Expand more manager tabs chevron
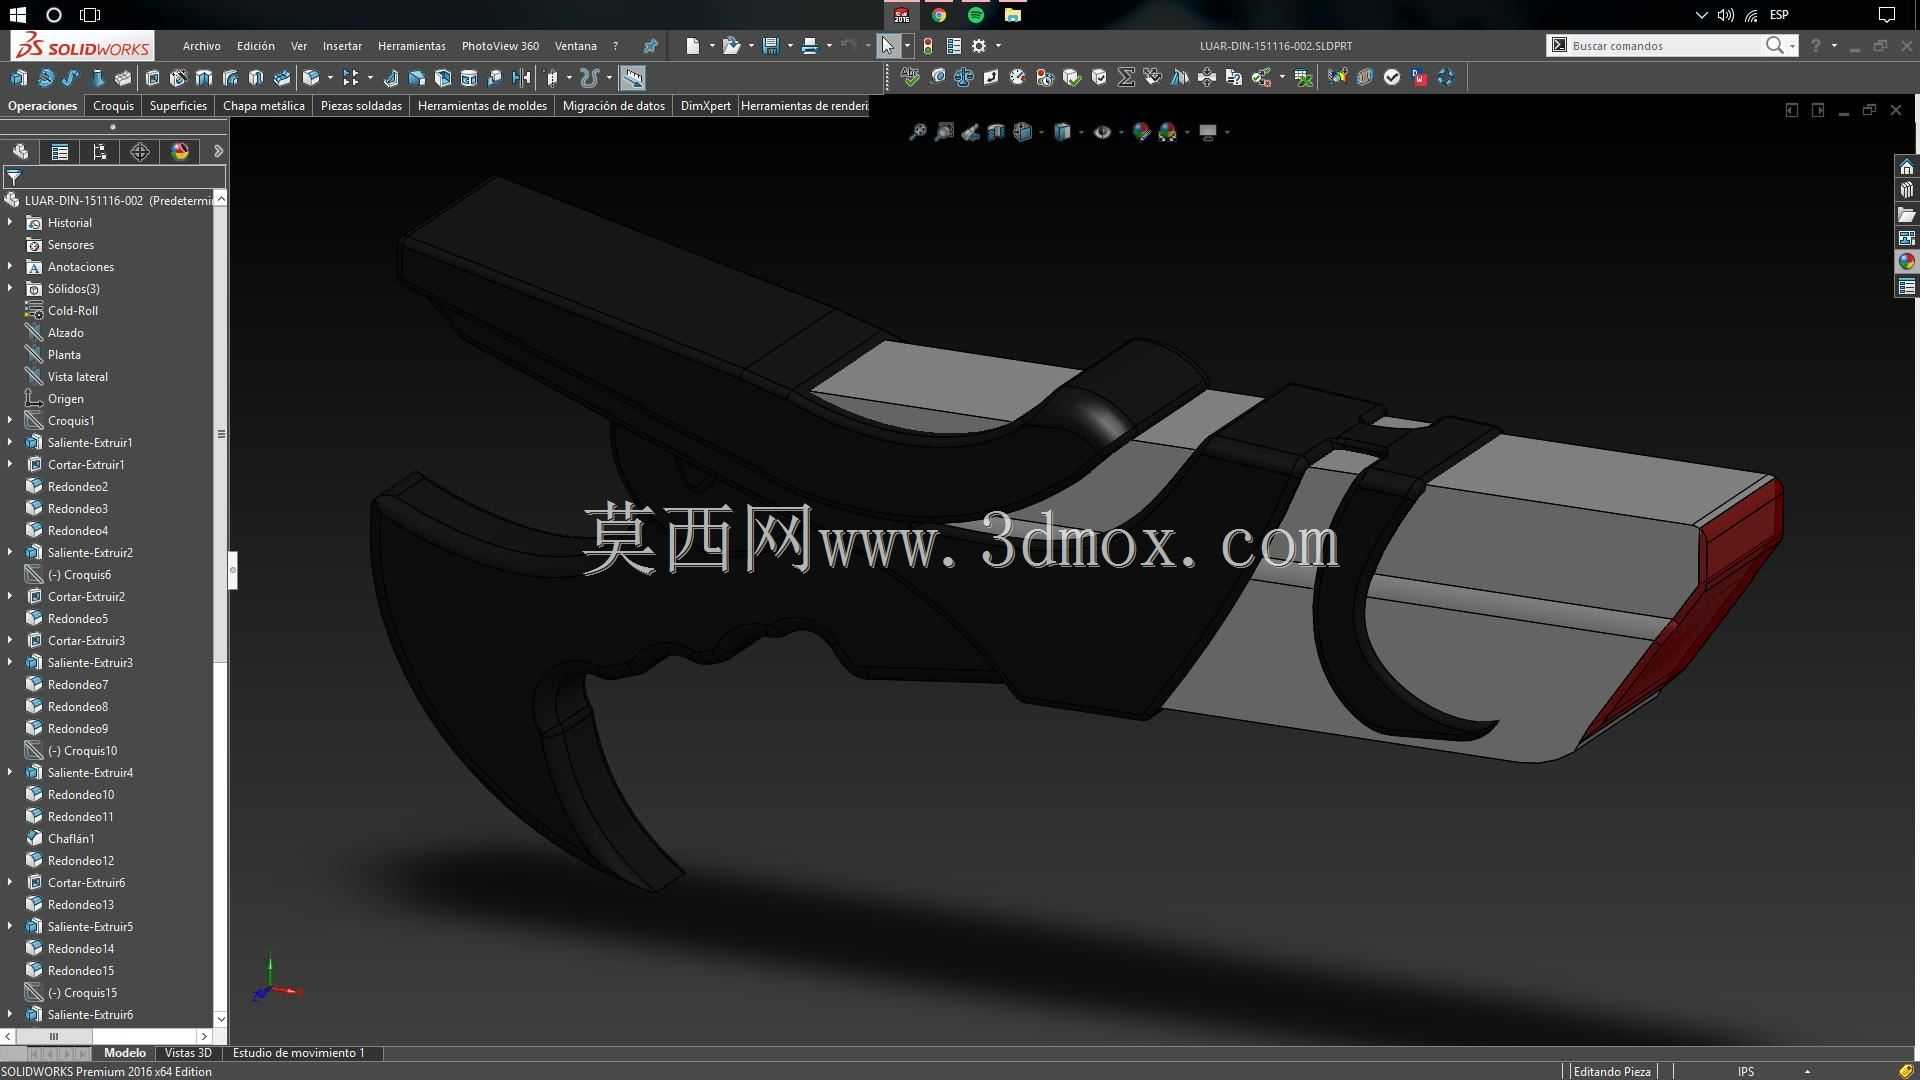The height and width of the screenshot is (1080, 1920). point(218,152)
